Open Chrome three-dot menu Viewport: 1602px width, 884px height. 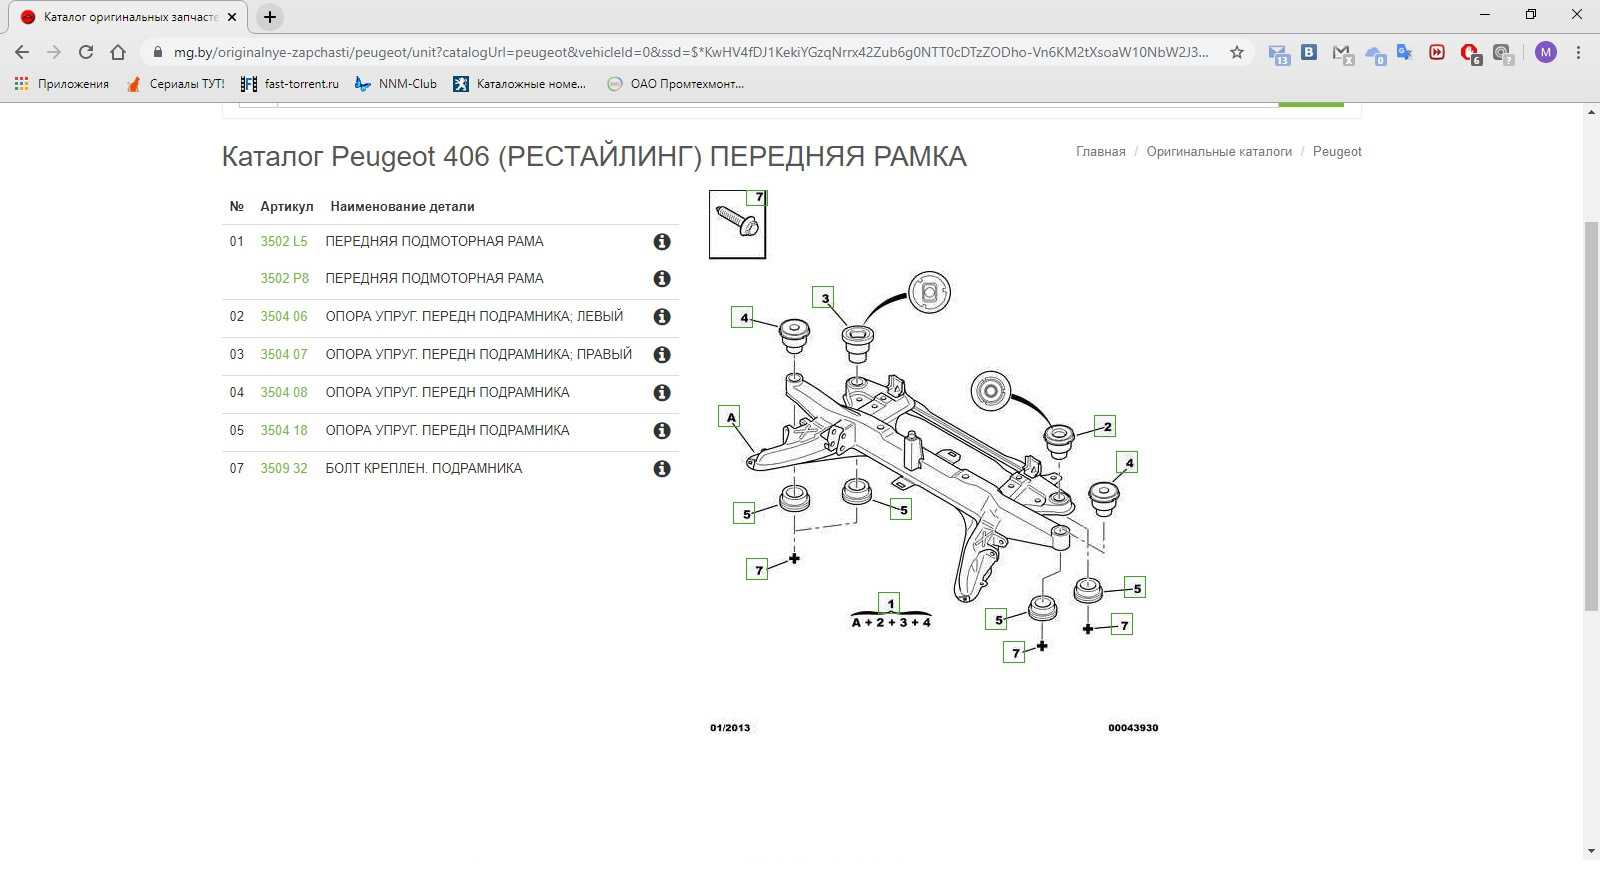click(1579, 52)
